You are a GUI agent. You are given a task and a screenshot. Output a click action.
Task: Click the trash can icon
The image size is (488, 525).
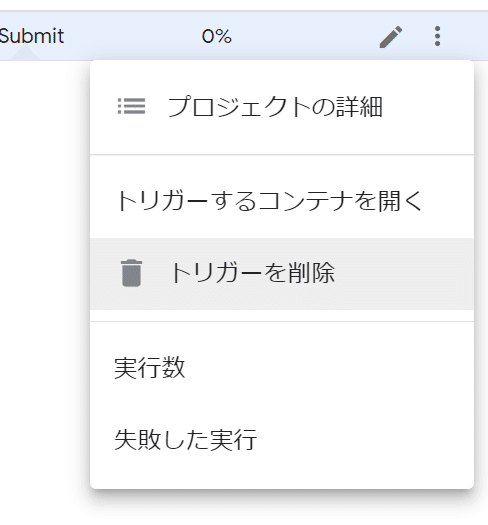(x=131, y=273)
